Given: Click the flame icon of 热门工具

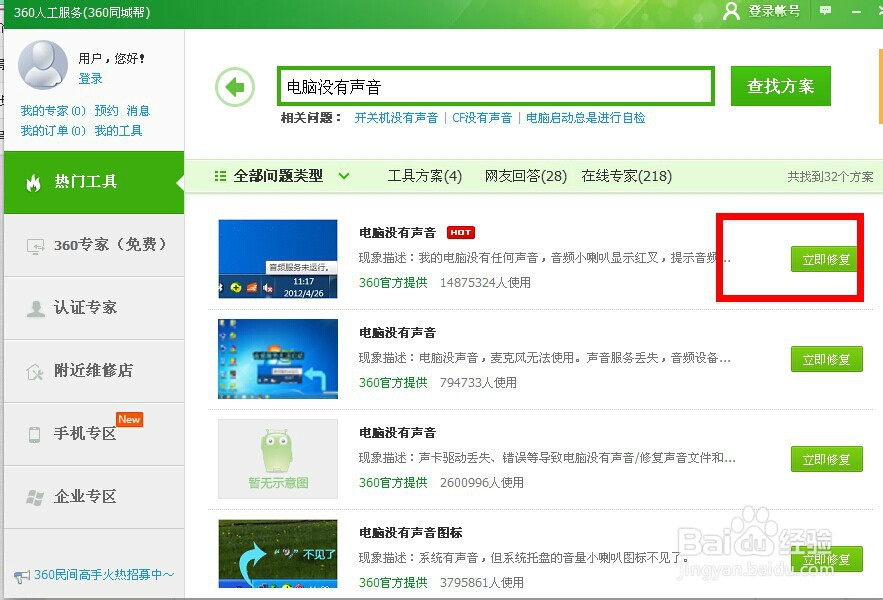Looking at the screenshot, I should 34,183.
